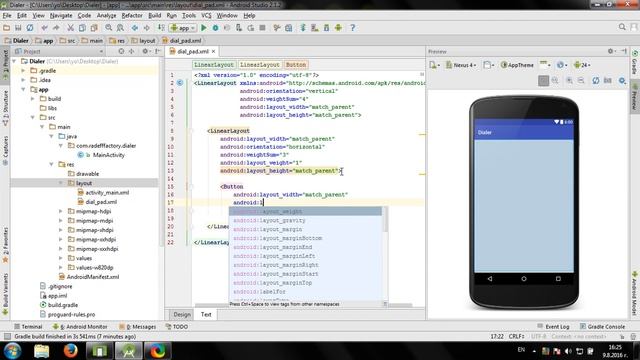Click the Make Project icon
The height and width of the screenshot is (360, 640).
[162, 28]
